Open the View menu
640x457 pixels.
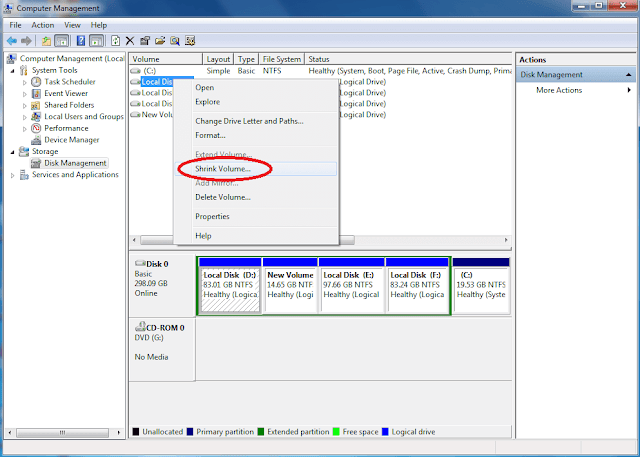[72, 25]
